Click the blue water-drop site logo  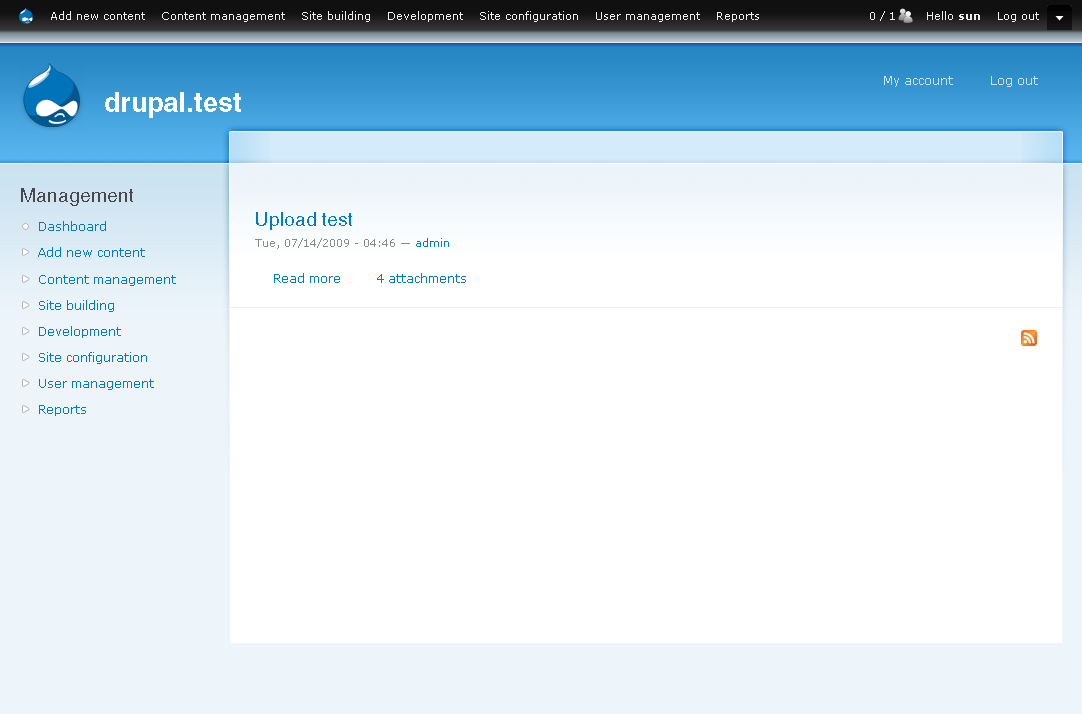point(50,96)
